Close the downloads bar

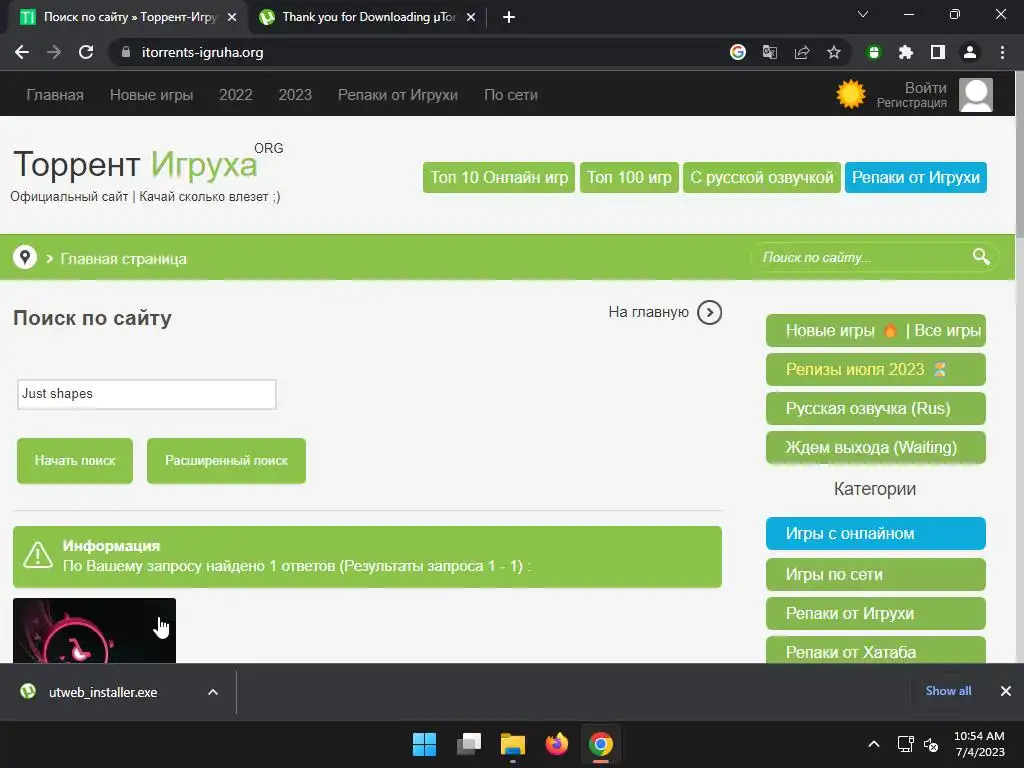pyautogui.click(x=1006, y=691)
